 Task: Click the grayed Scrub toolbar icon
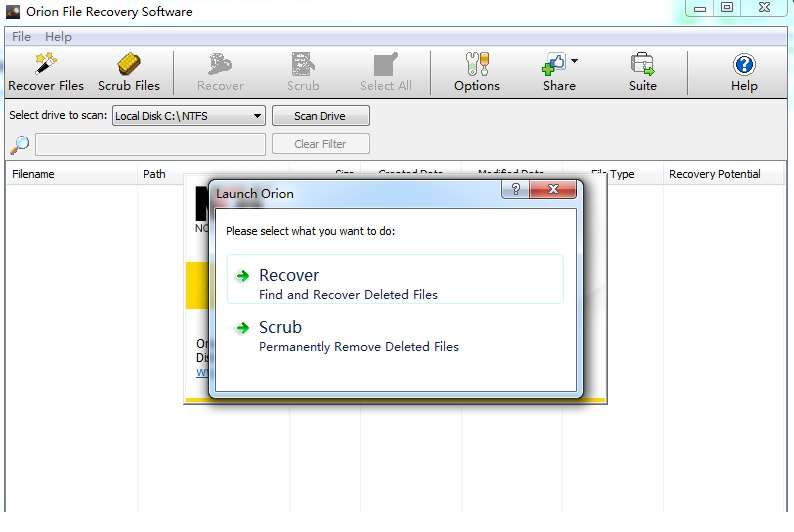[x=303, y=64]
